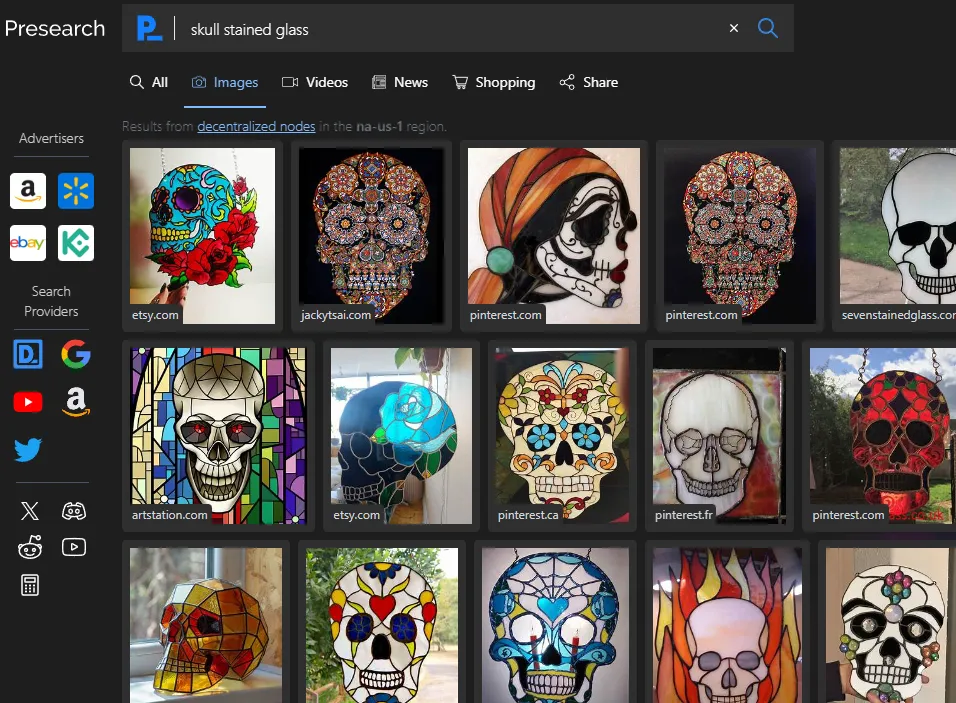Open the calculator icon in sidebar
The width and height of the screenshot is (956, 703).
[x=29, y=585]
